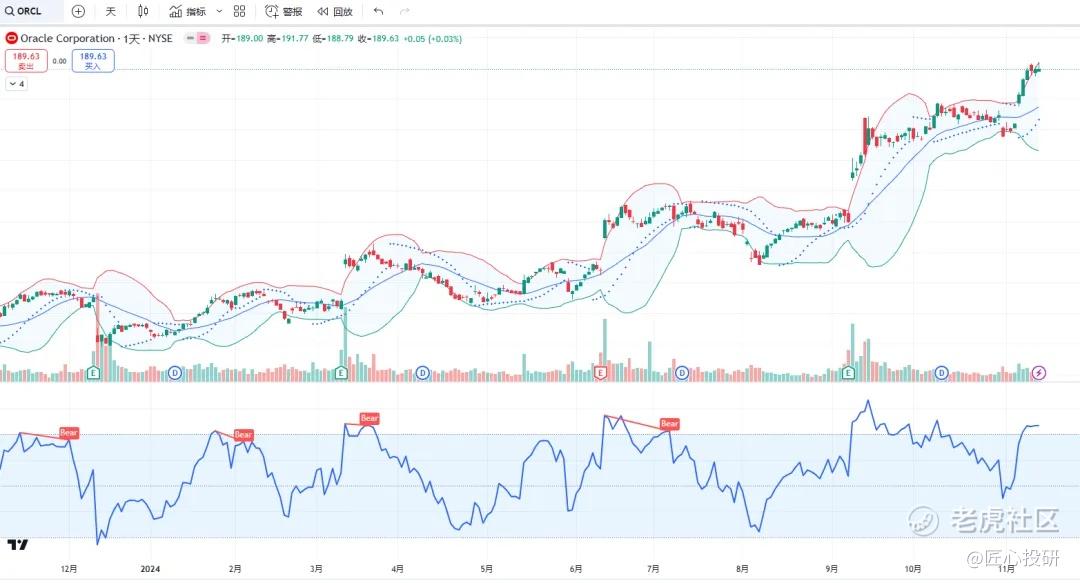The width and height of the screenshot is (1080, 583).
Task: Open the red June earnings E marker
Action: pos(601,373)
